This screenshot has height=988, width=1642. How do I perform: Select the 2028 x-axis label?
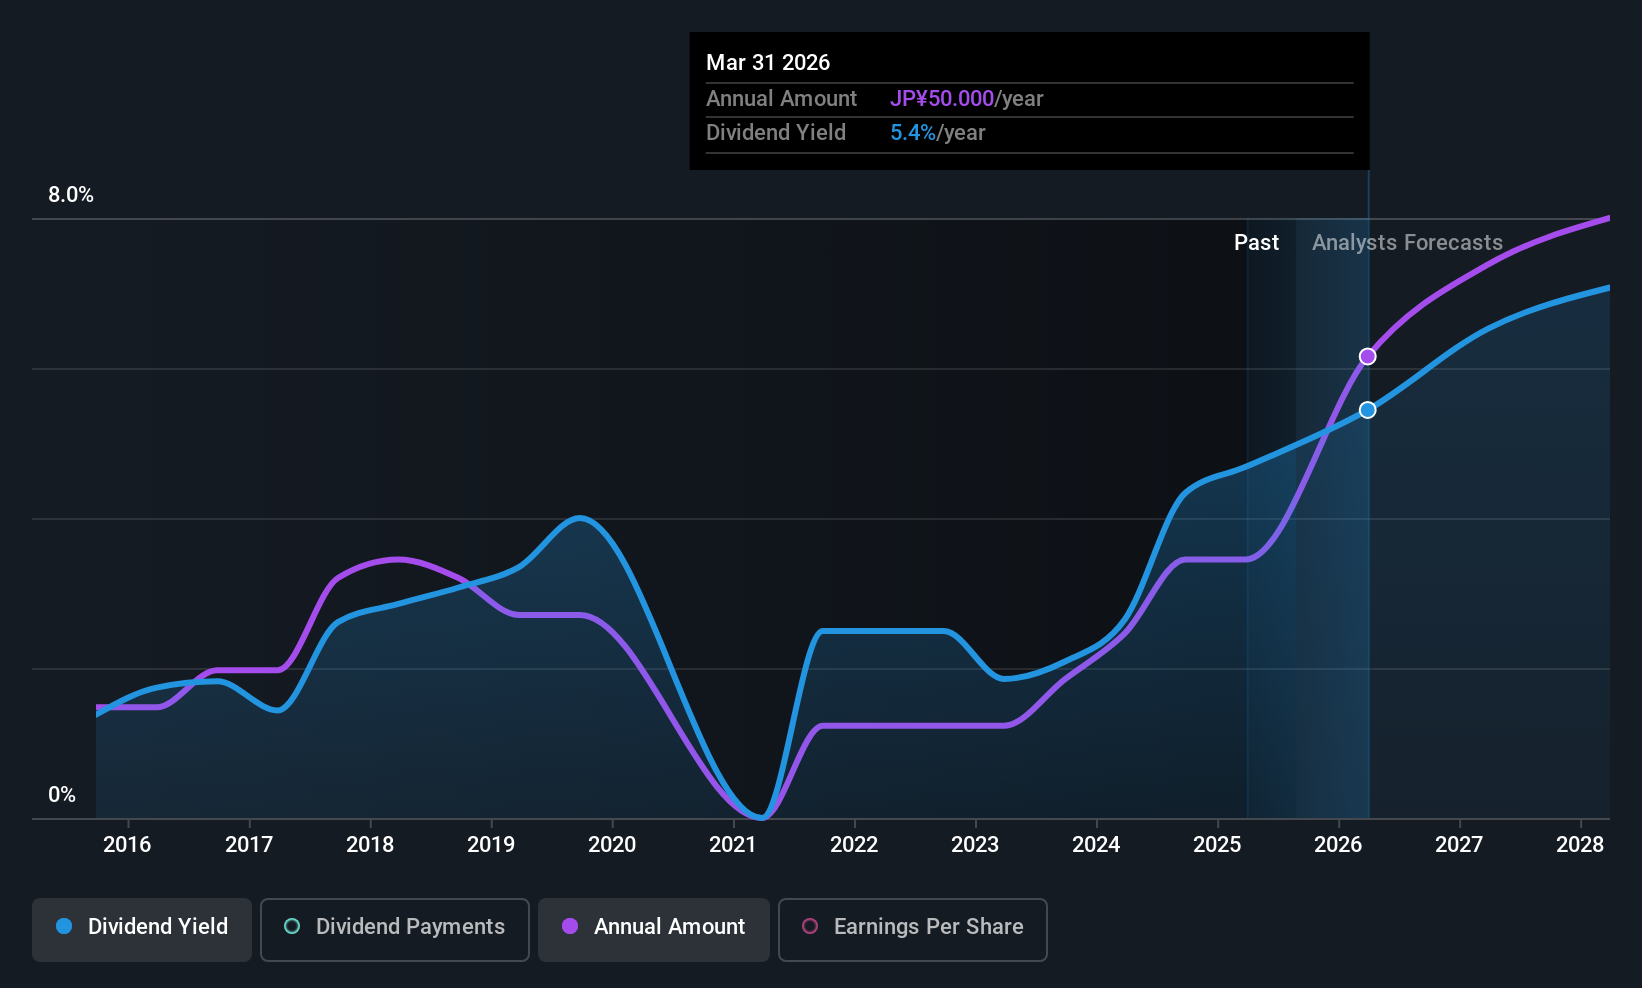click(x=1580, y=845)
